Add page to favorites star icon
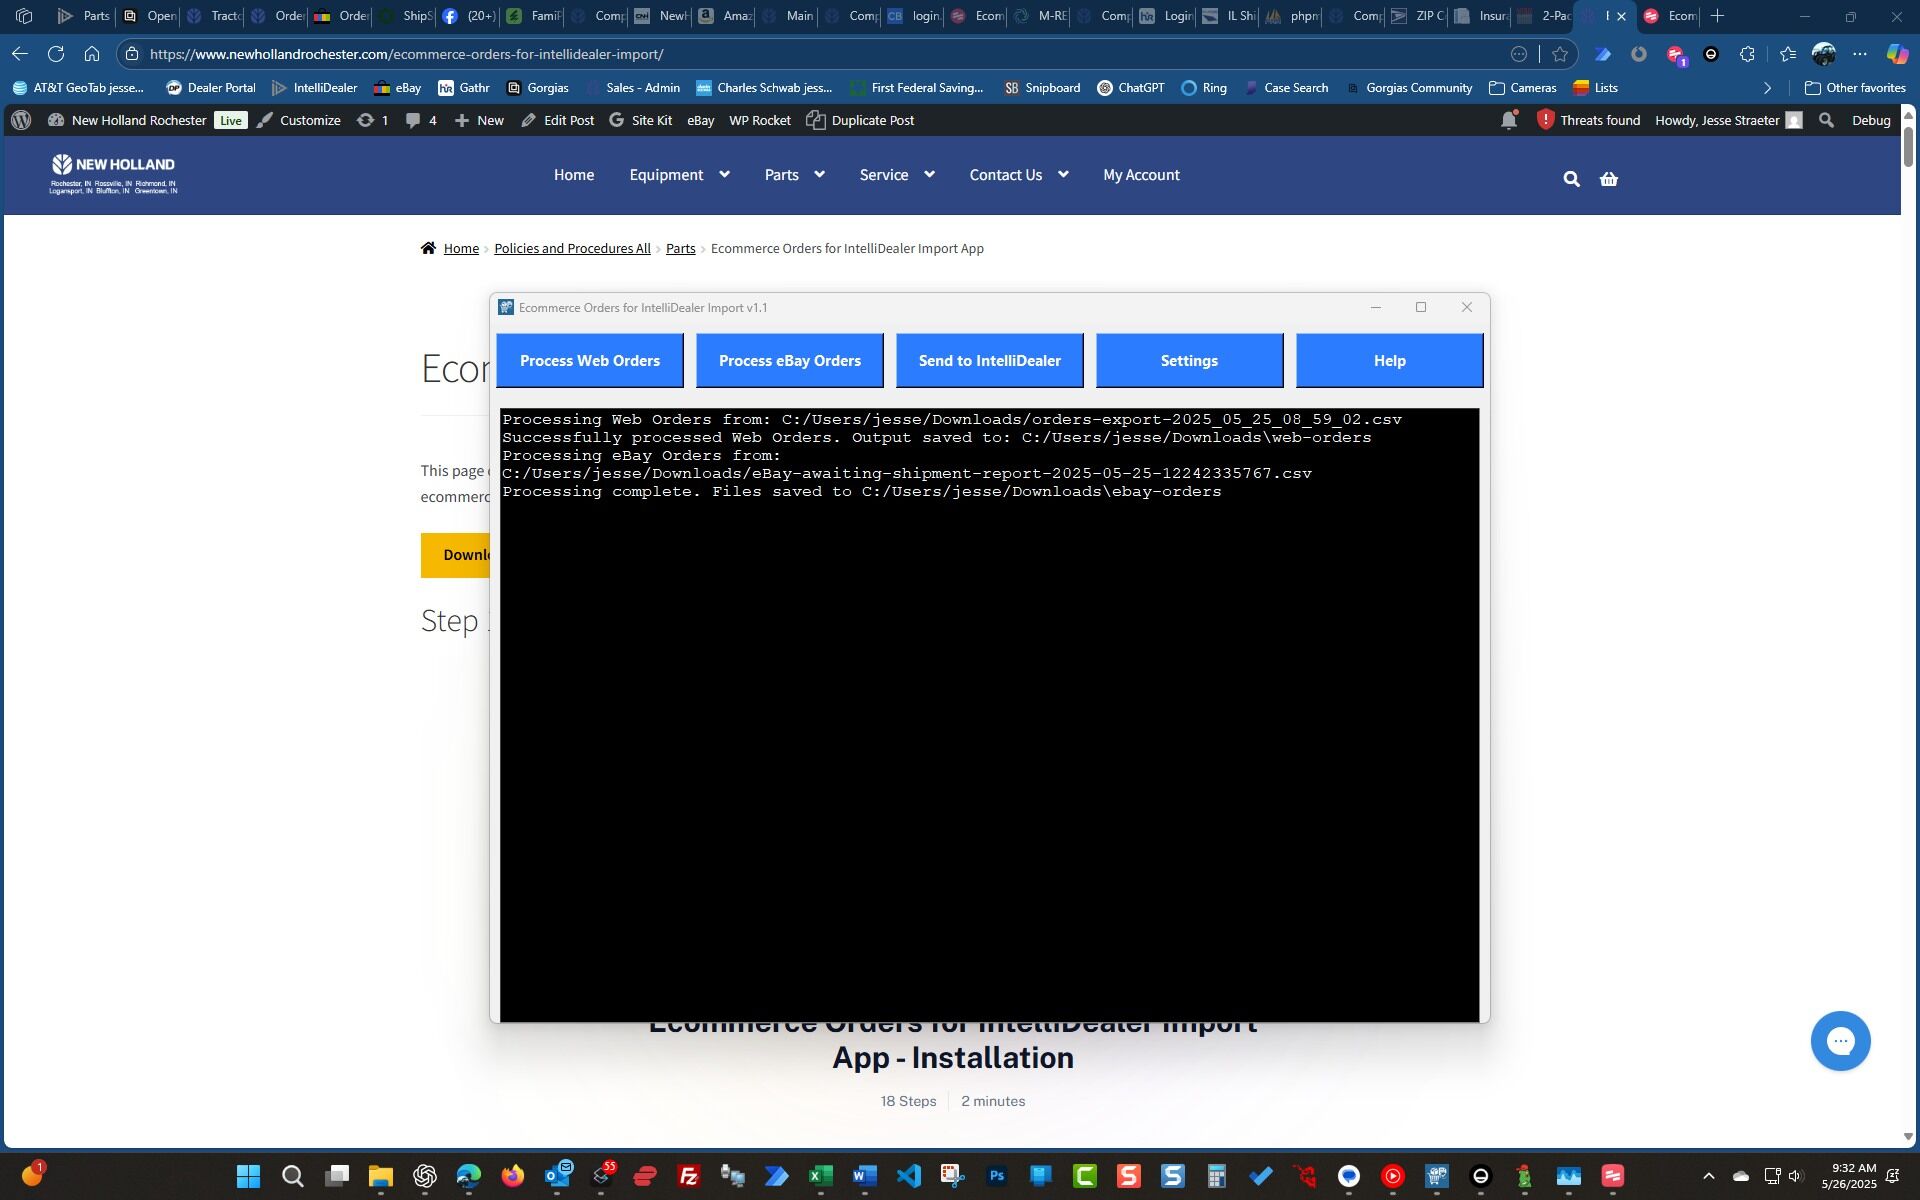This screenshot has height=1200, width=1920. tap(1560, 54)
